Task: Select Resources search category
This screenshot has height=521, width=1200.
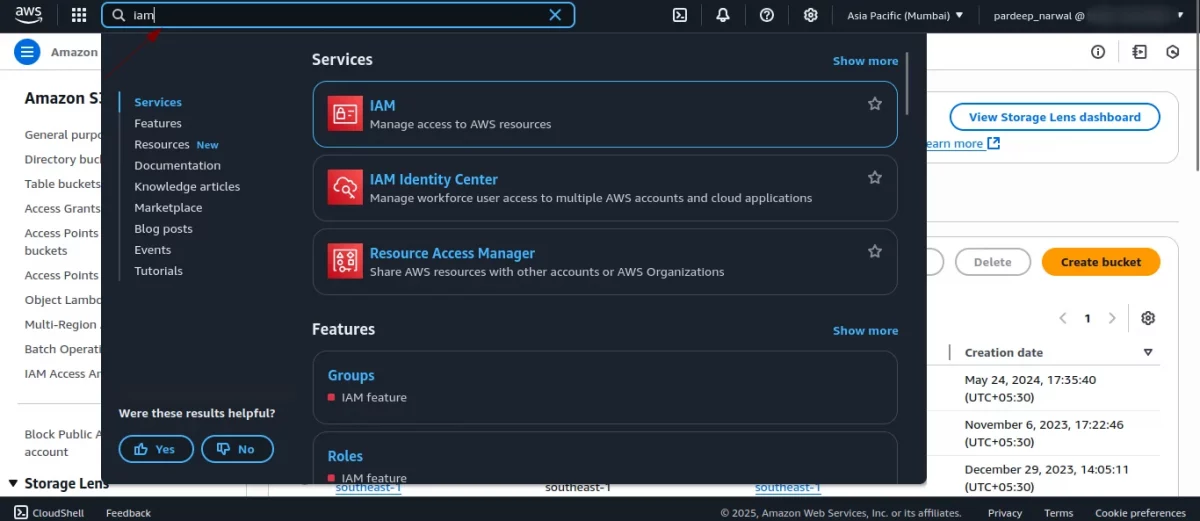Action: point(162,144)
